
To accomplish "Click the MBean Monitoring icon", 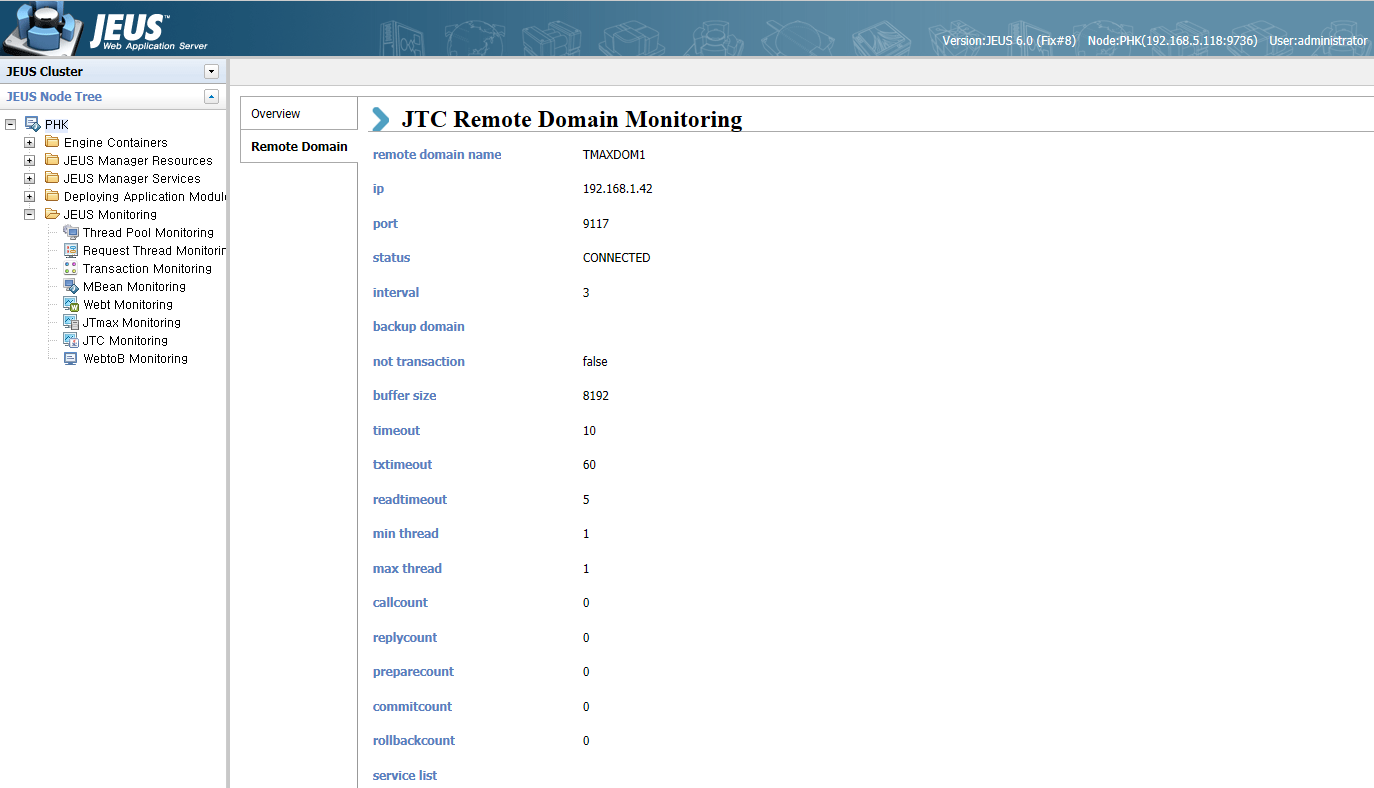I will pyautogui.click(x=70, y=286).
